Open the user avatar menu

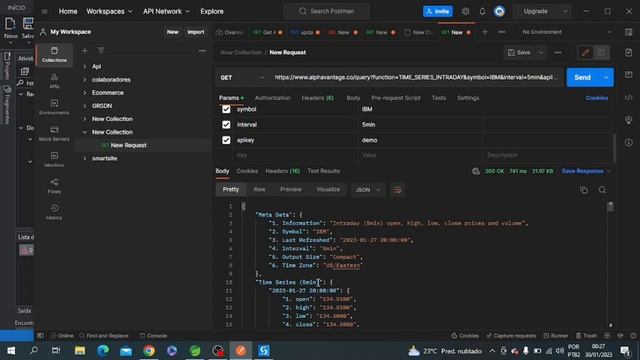(x=499, y=11)
